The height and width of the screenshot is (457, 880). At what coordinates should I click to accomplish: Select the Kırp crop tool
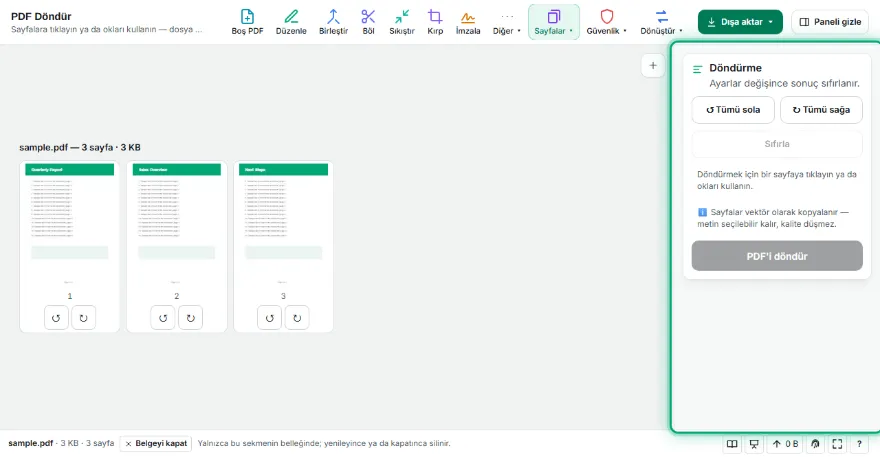[x=435, y=22]
